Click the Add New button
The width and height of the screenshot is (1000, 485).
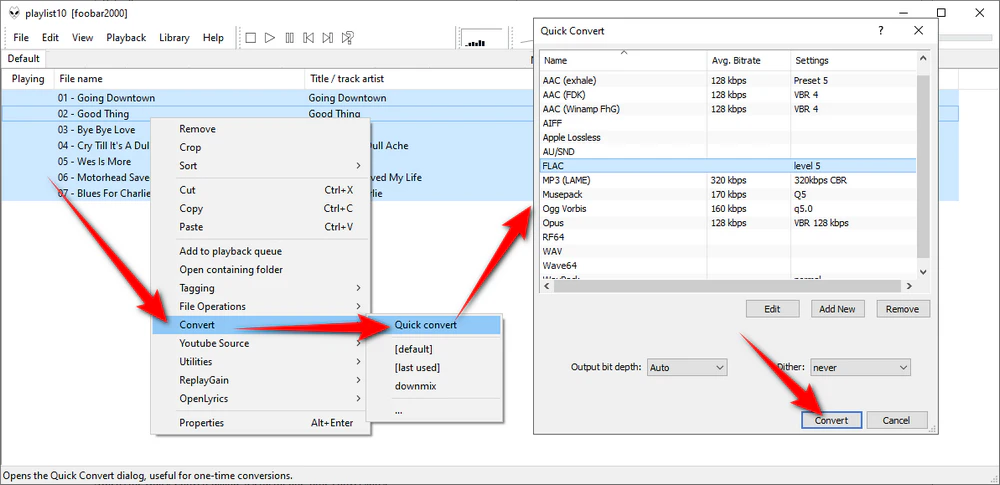click(x=837, y=309)
